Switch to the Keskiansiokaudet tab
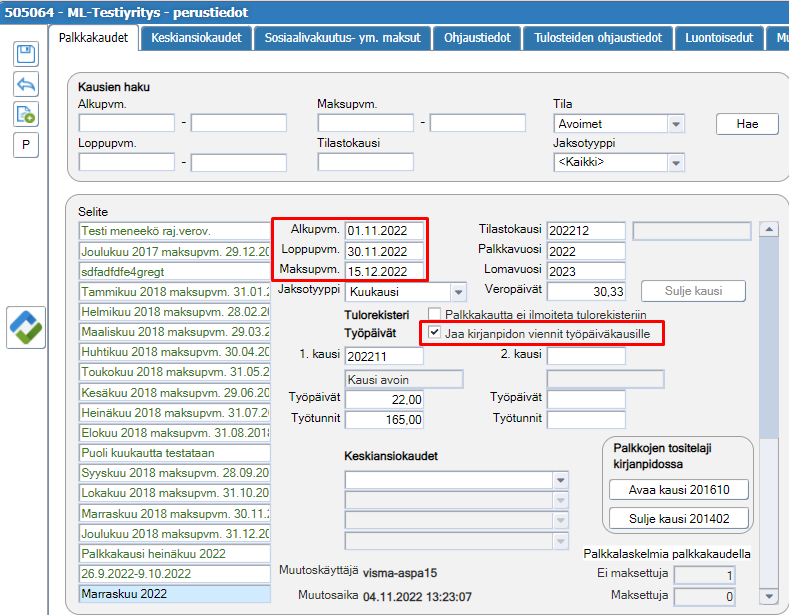789x615 pixels. coord(196,38)
